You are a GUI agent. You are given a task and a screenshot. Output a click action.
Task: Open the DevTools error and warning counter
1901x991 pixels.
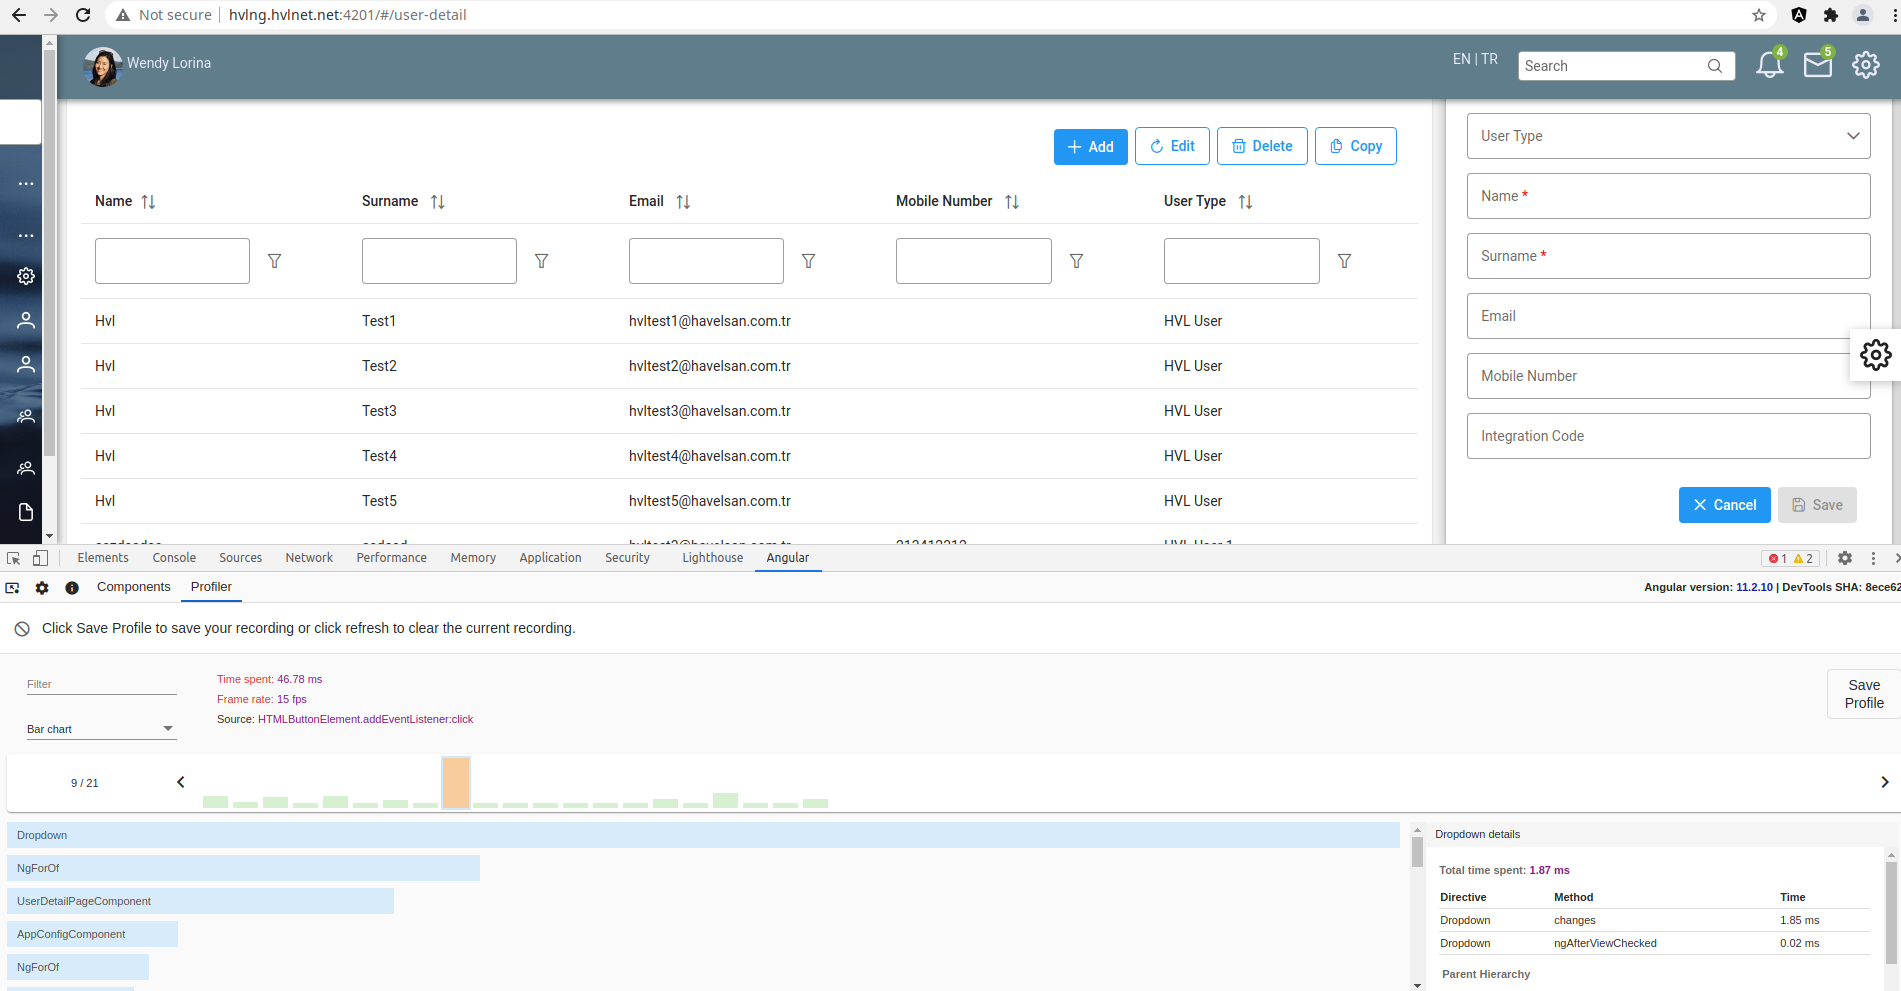tap(1790, 558)
